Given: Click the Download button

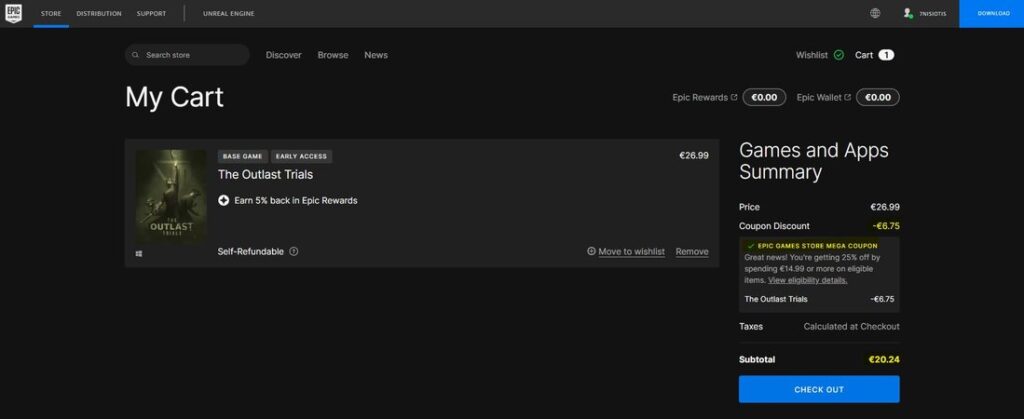Looking at the screenshot, I should coord(991,14).
